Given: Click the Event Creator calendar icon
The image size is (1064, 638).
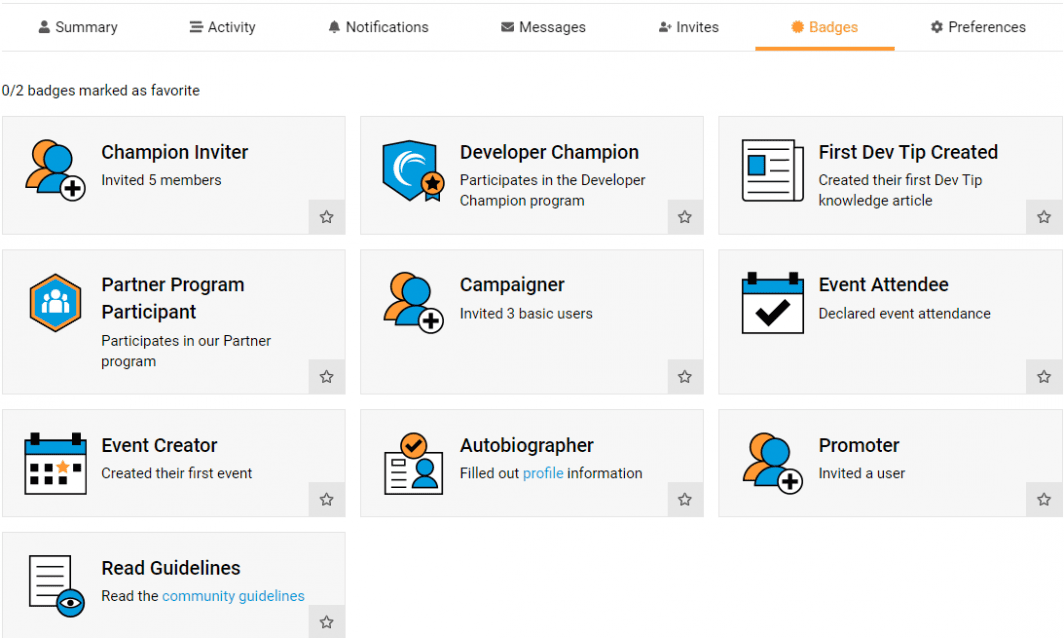Looking at the screenshot, I should click(x=54, y=464).
